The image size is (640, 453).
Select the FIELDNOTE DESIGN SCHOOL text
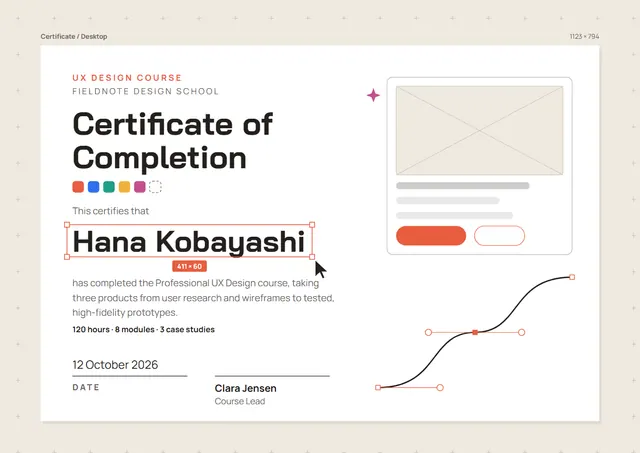coord(145,91)
